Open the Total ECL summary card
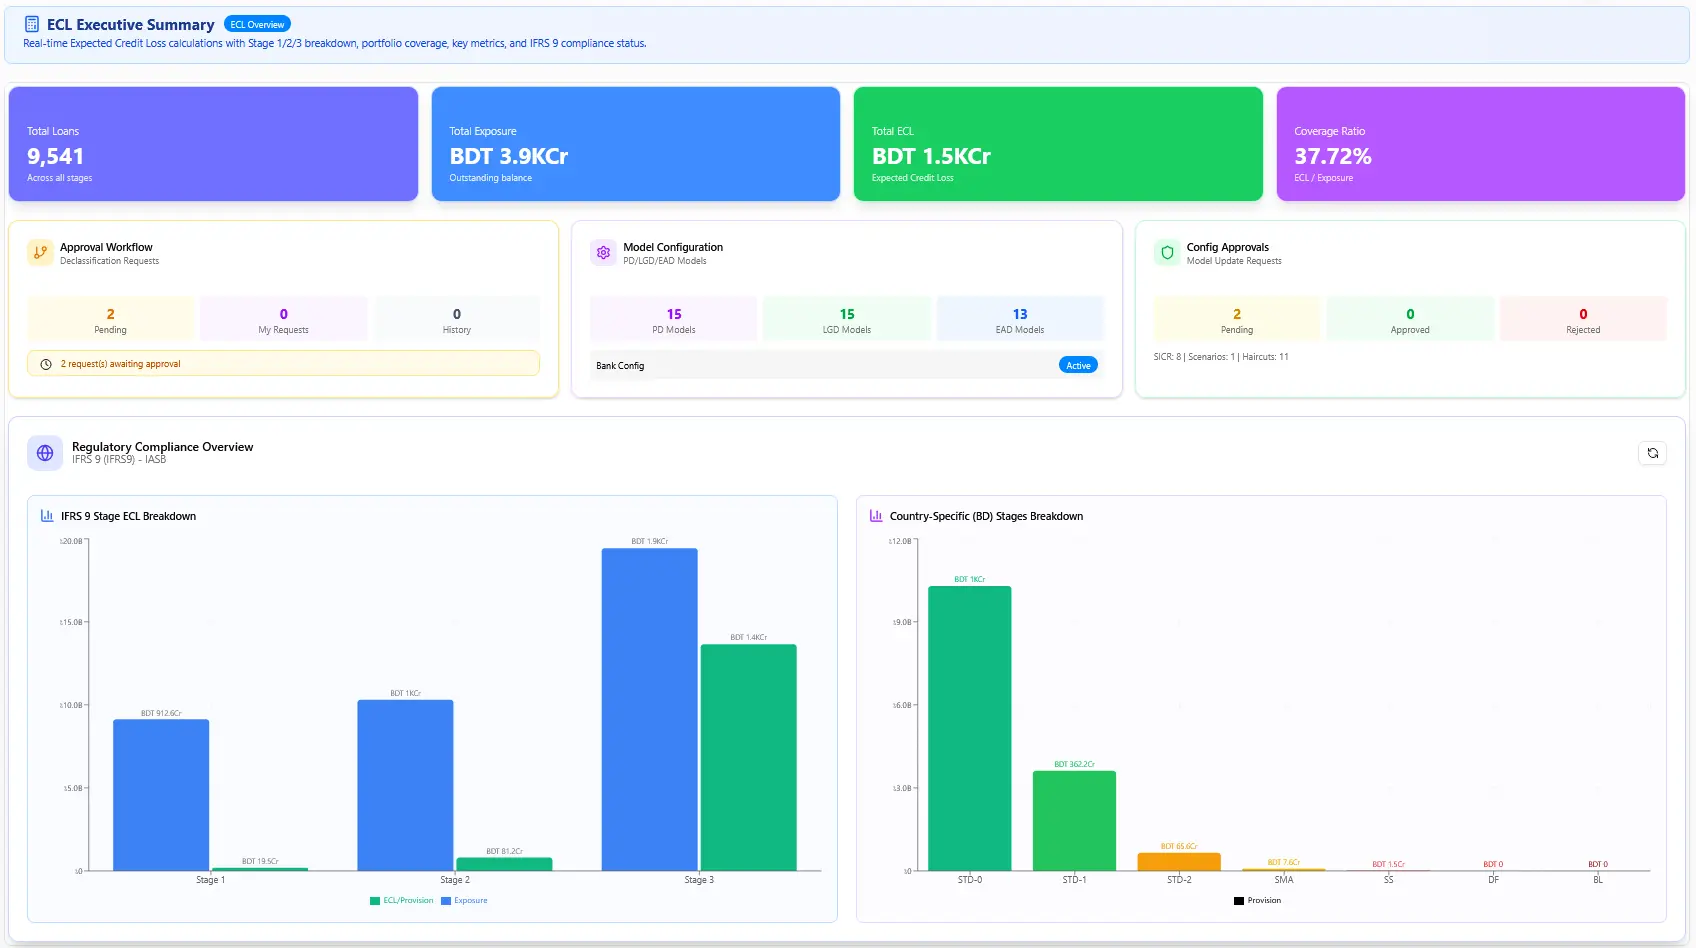 [1058, 144]
